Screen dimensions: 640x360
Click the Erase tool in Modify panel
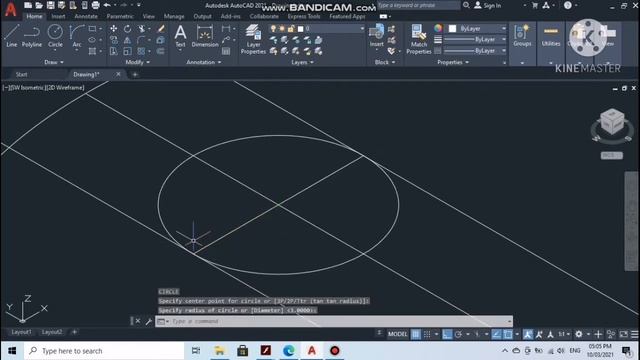(x=161, y=29)
